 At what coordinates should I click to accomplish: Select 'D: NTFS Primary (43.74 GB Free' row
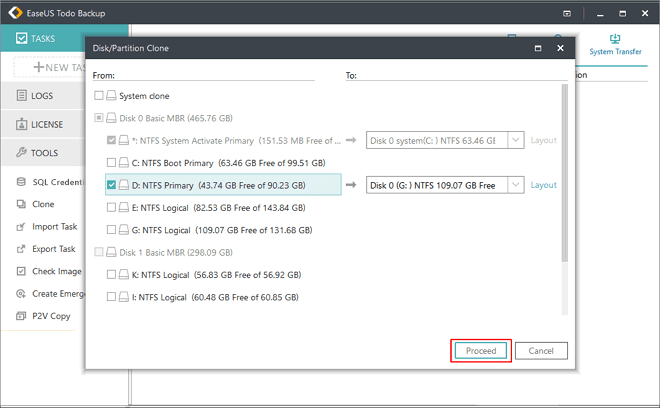tap(223, 185)
